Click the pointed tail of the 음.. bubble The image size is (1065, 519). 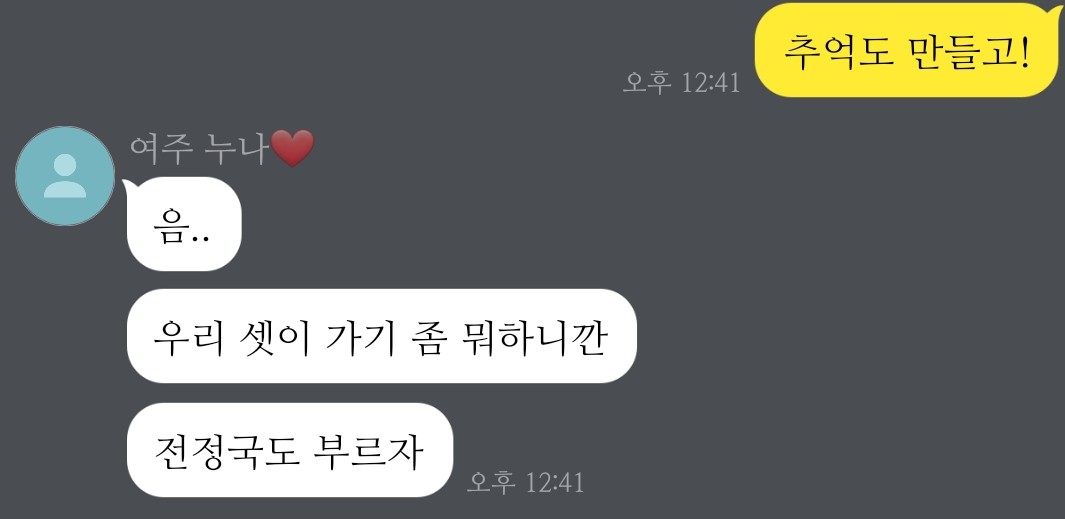pos(128,186)
